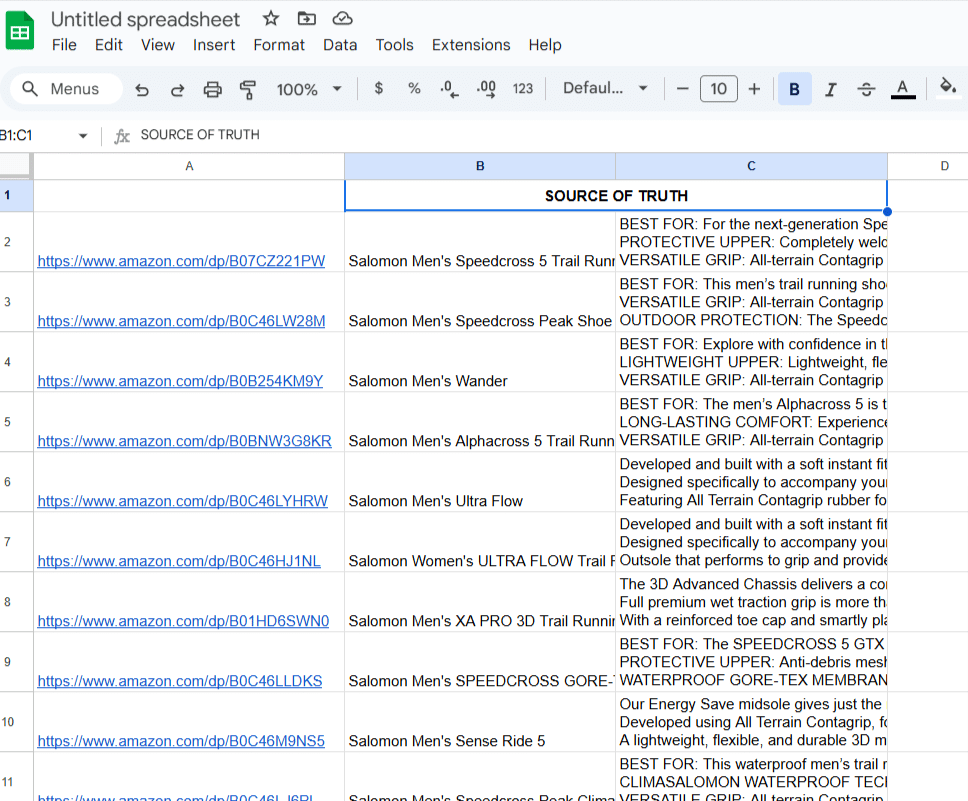Check the cloud document status icon
Image resolution: width=968 pixels, height=801 pixels.
(342, 19)
